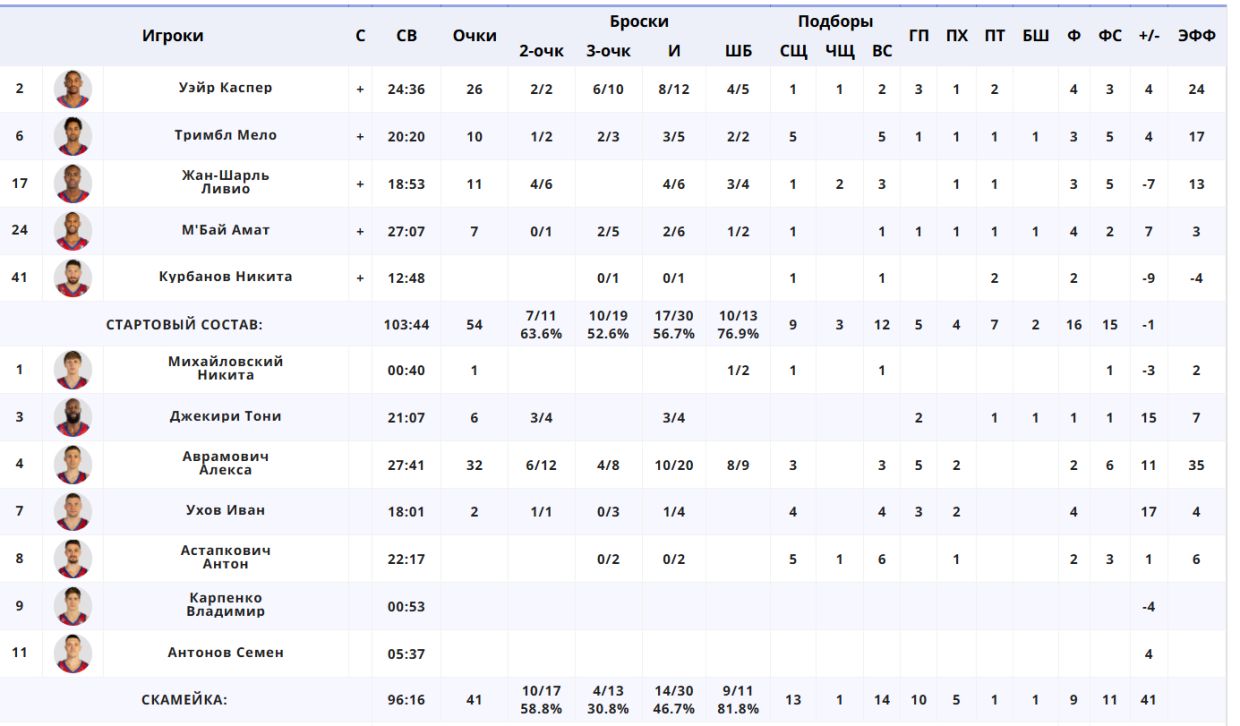The width and height of the screenshot is (1240, 726).
Task: Click Джекири Тони's avatar
Action: click(x=72, y=417)
